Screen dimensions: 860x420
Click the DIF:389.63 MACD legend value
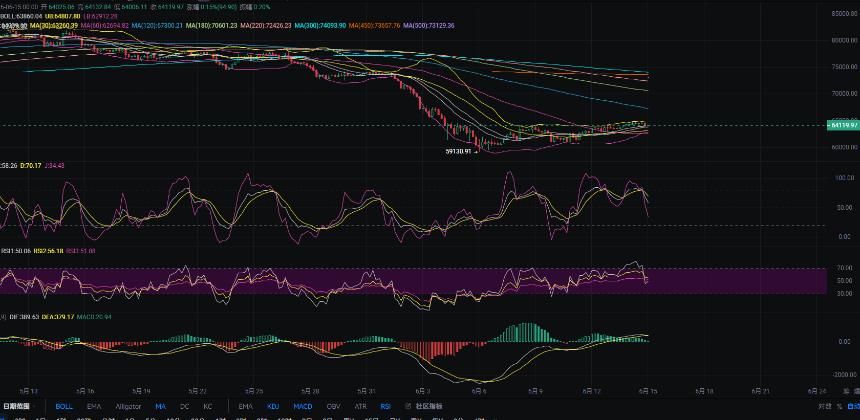(23, 317)
